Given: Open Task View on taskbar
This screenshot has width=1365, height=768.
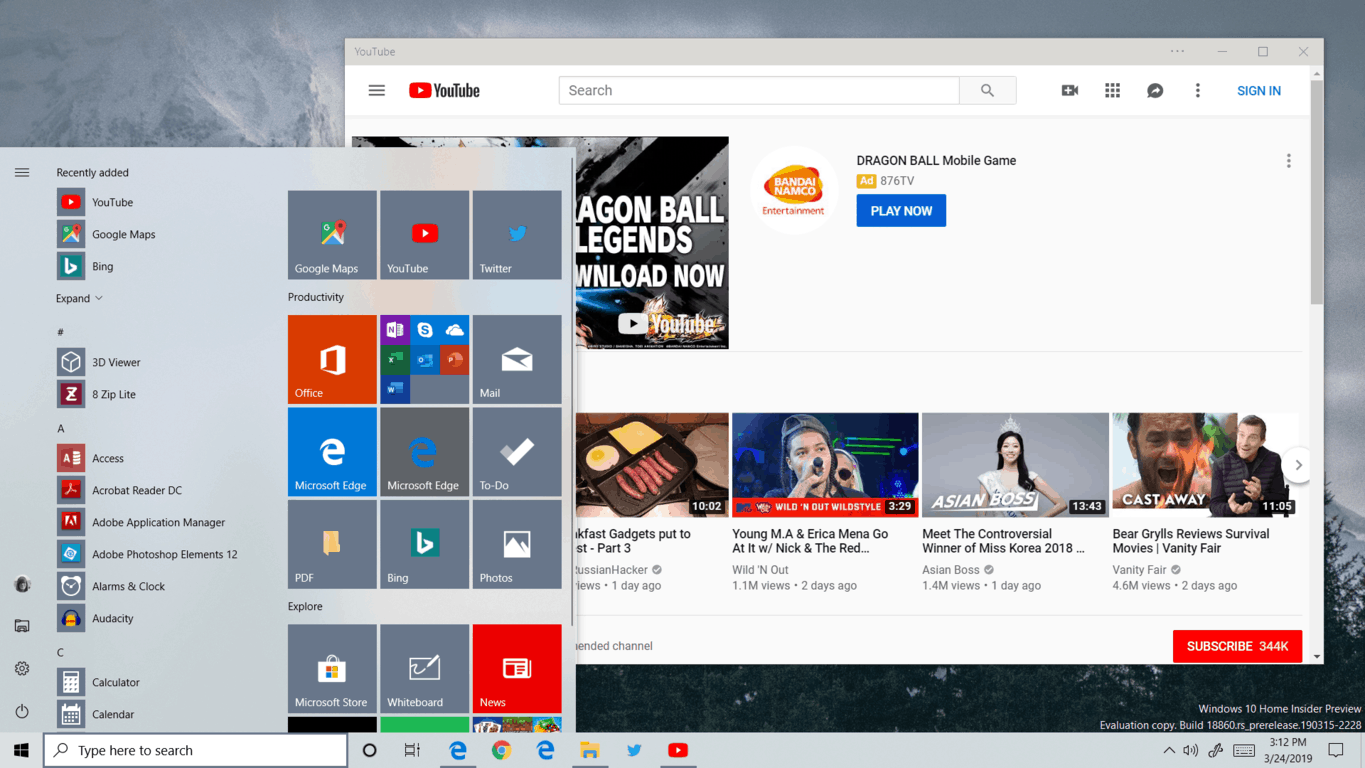Looking at the screenshot, I should coord(412,750).
